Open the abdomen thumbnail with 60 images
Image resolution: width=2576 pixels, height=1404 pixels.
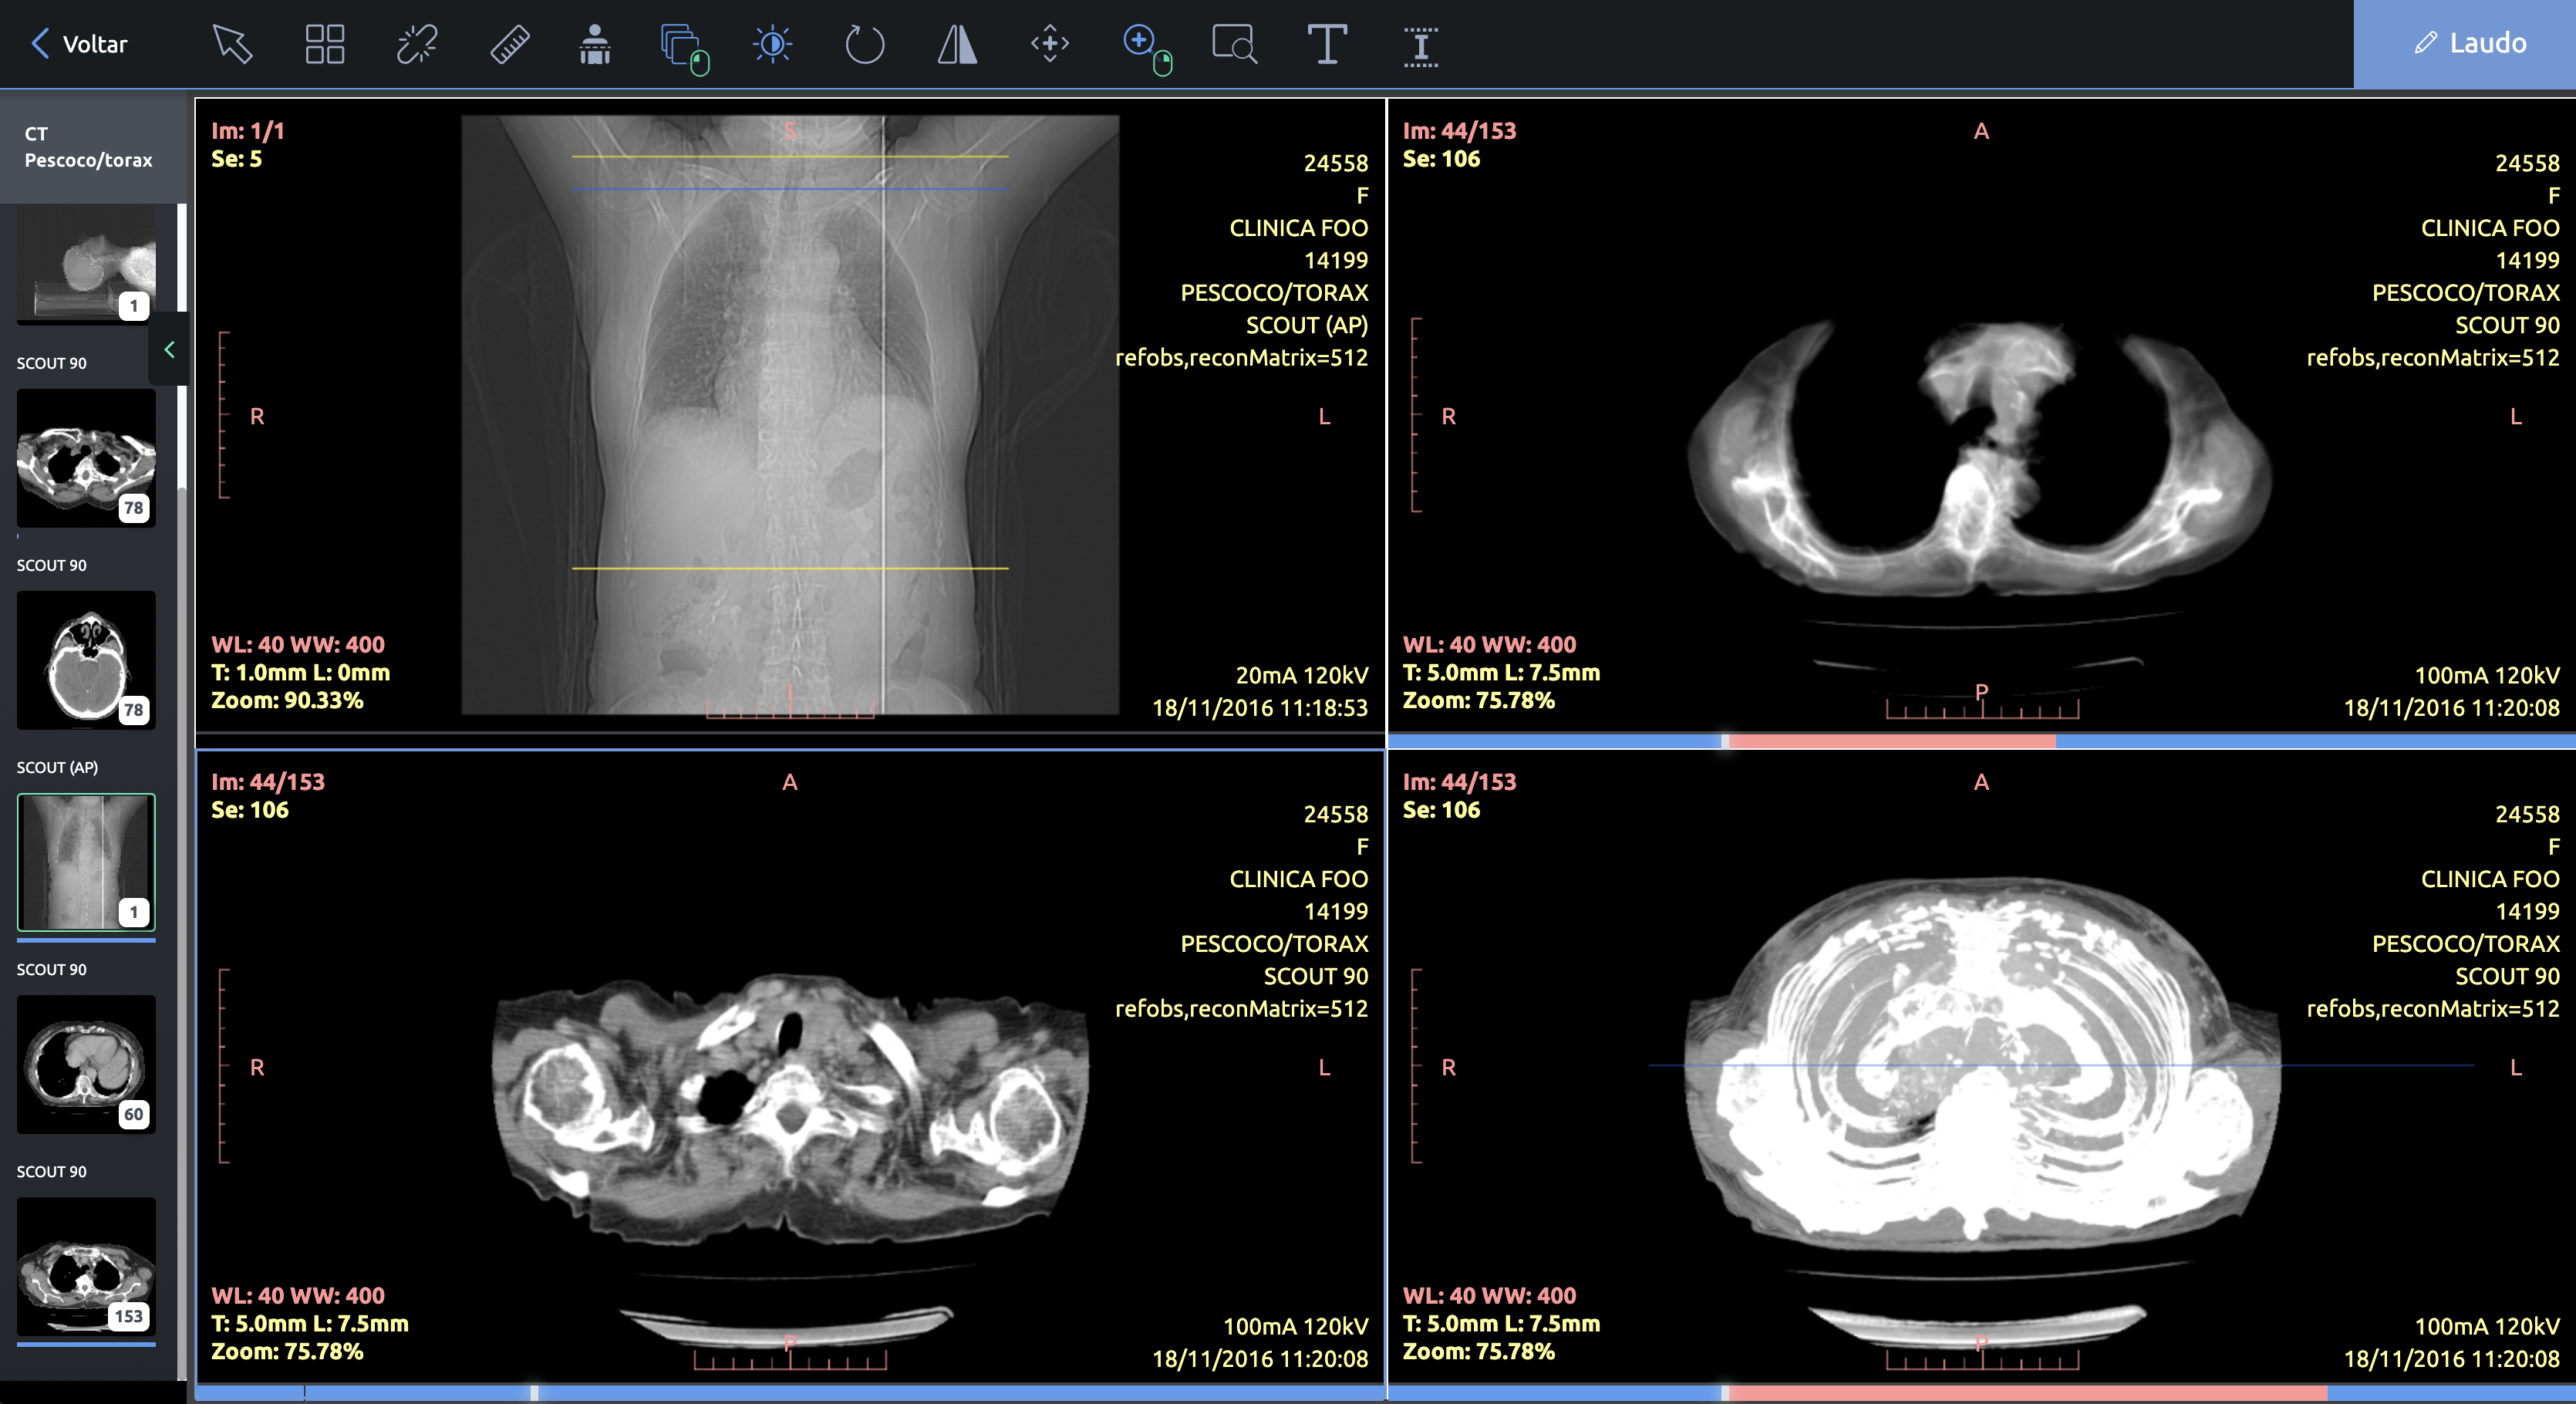(x=87, y=1064)
